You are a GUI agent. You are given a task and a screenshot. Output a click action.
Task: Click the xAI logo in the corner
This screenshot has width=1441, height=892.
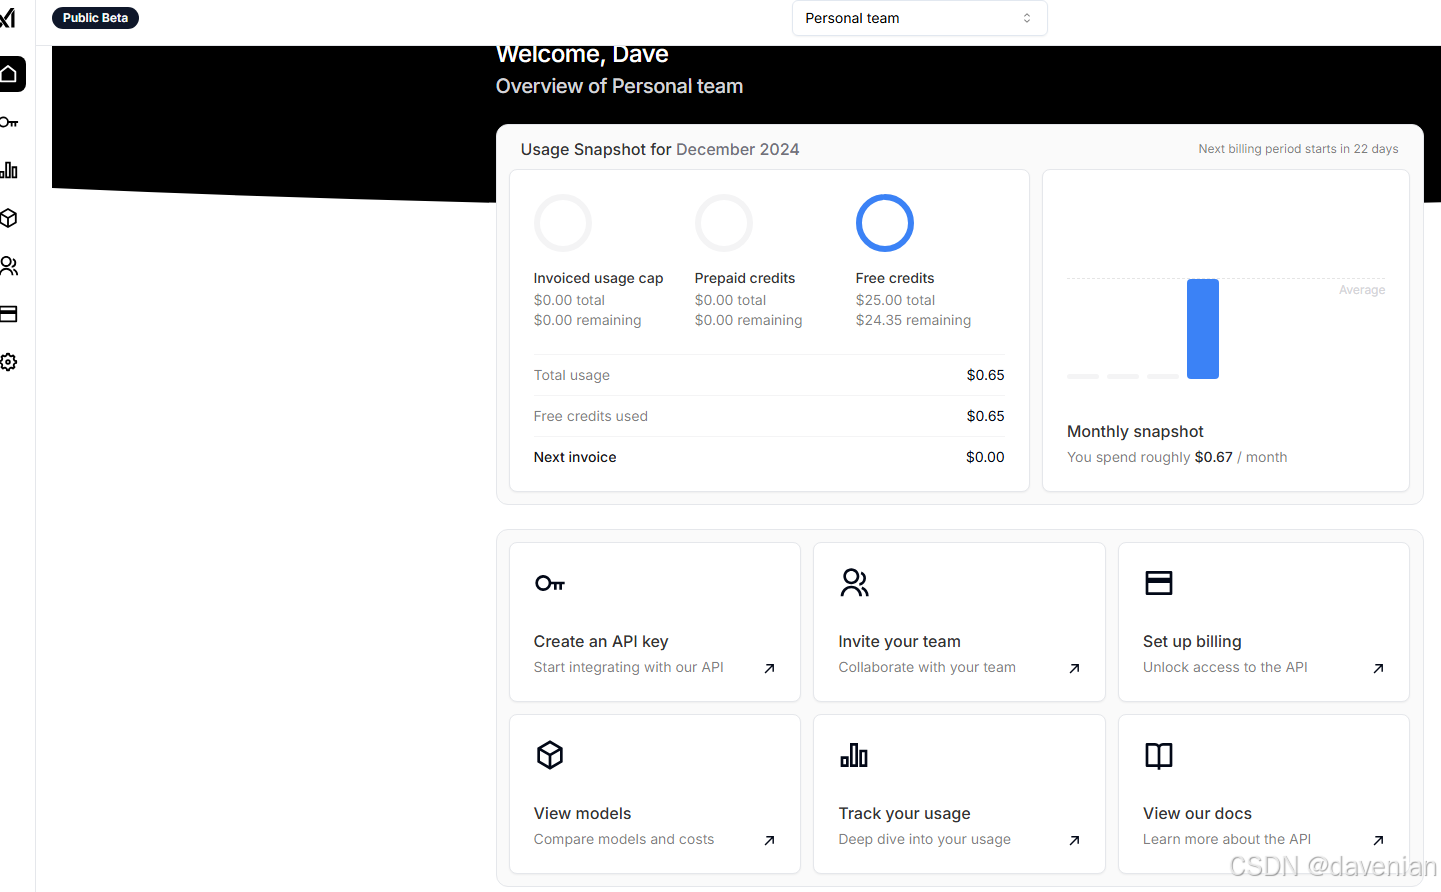7,18
